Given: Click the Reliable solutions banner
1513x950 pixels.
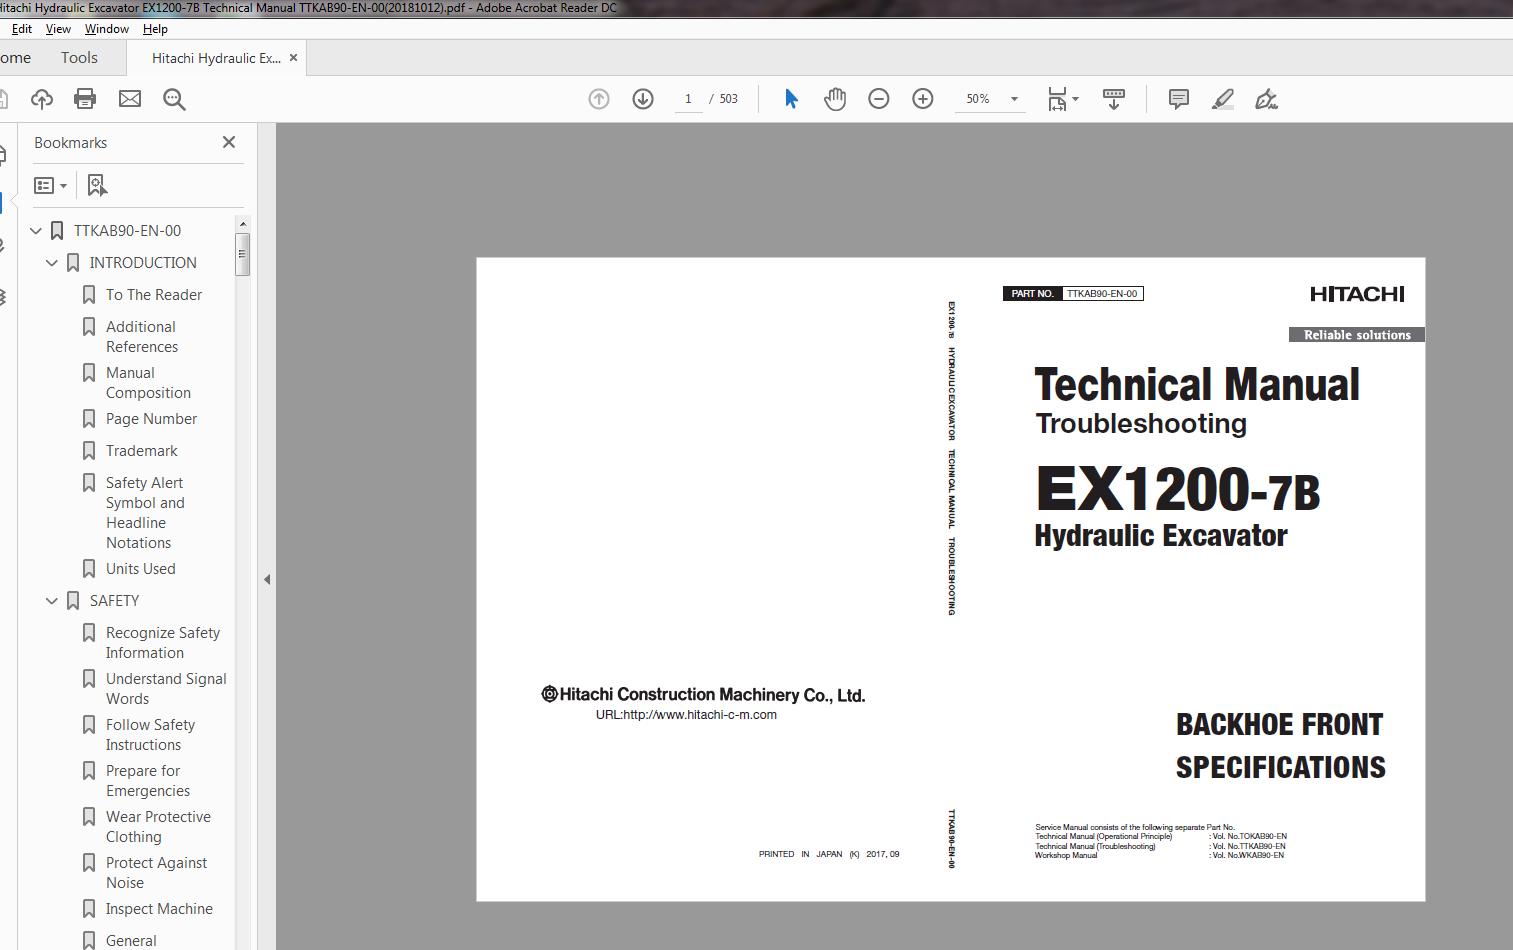Looking at the screenshot, I should click(x=1357, y=335).
